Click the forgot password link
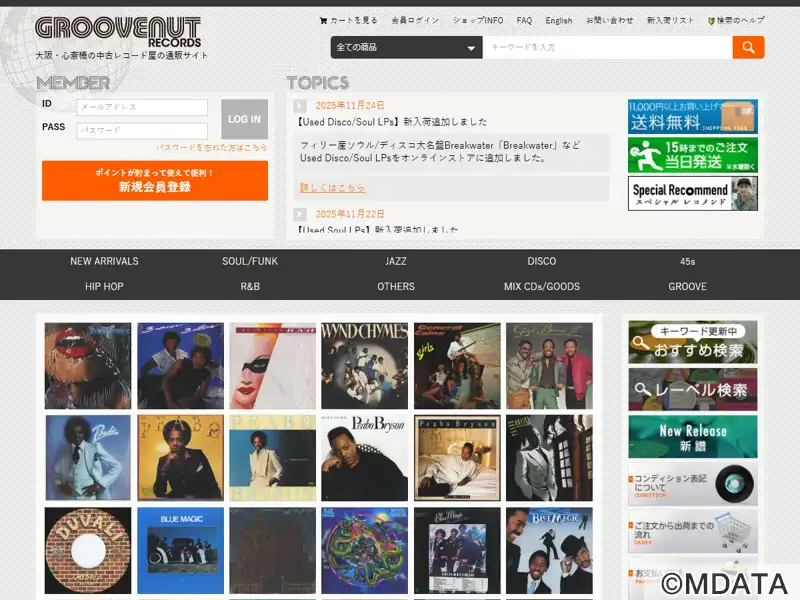 coord(211,147)
